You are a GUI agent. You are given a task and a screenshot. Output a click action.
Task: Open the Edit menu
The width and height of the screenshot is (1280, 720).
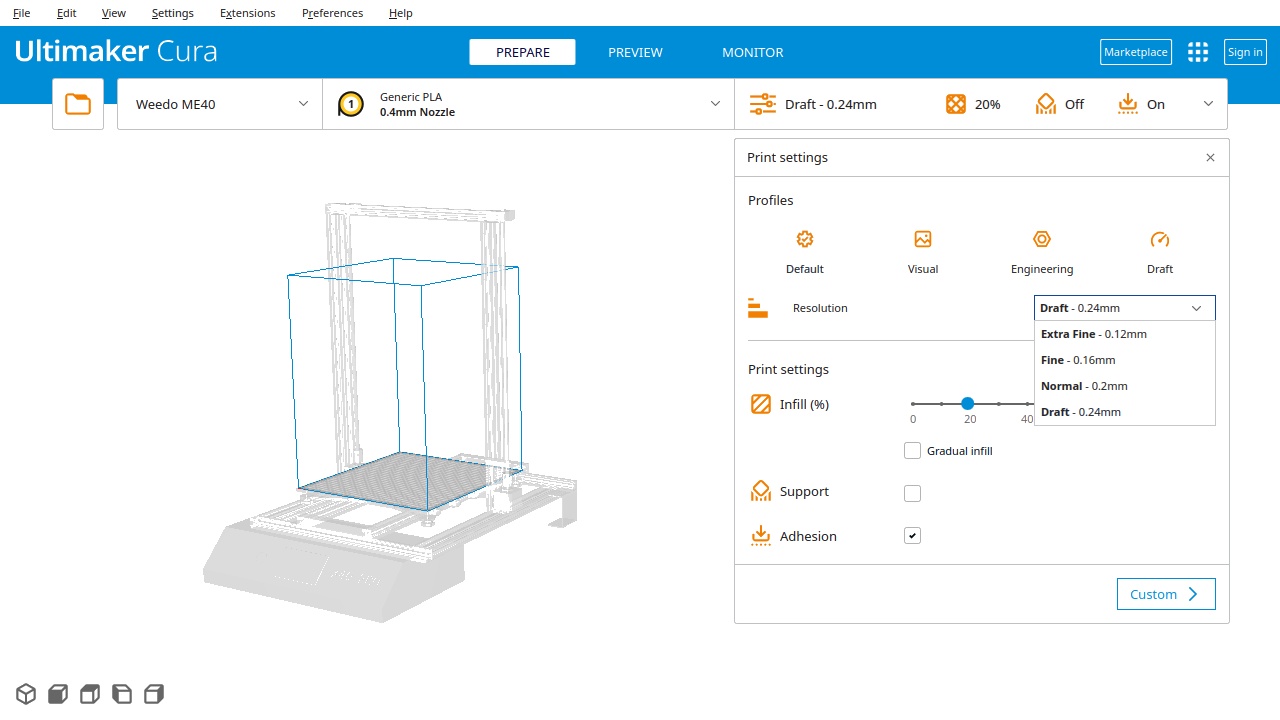66,13
